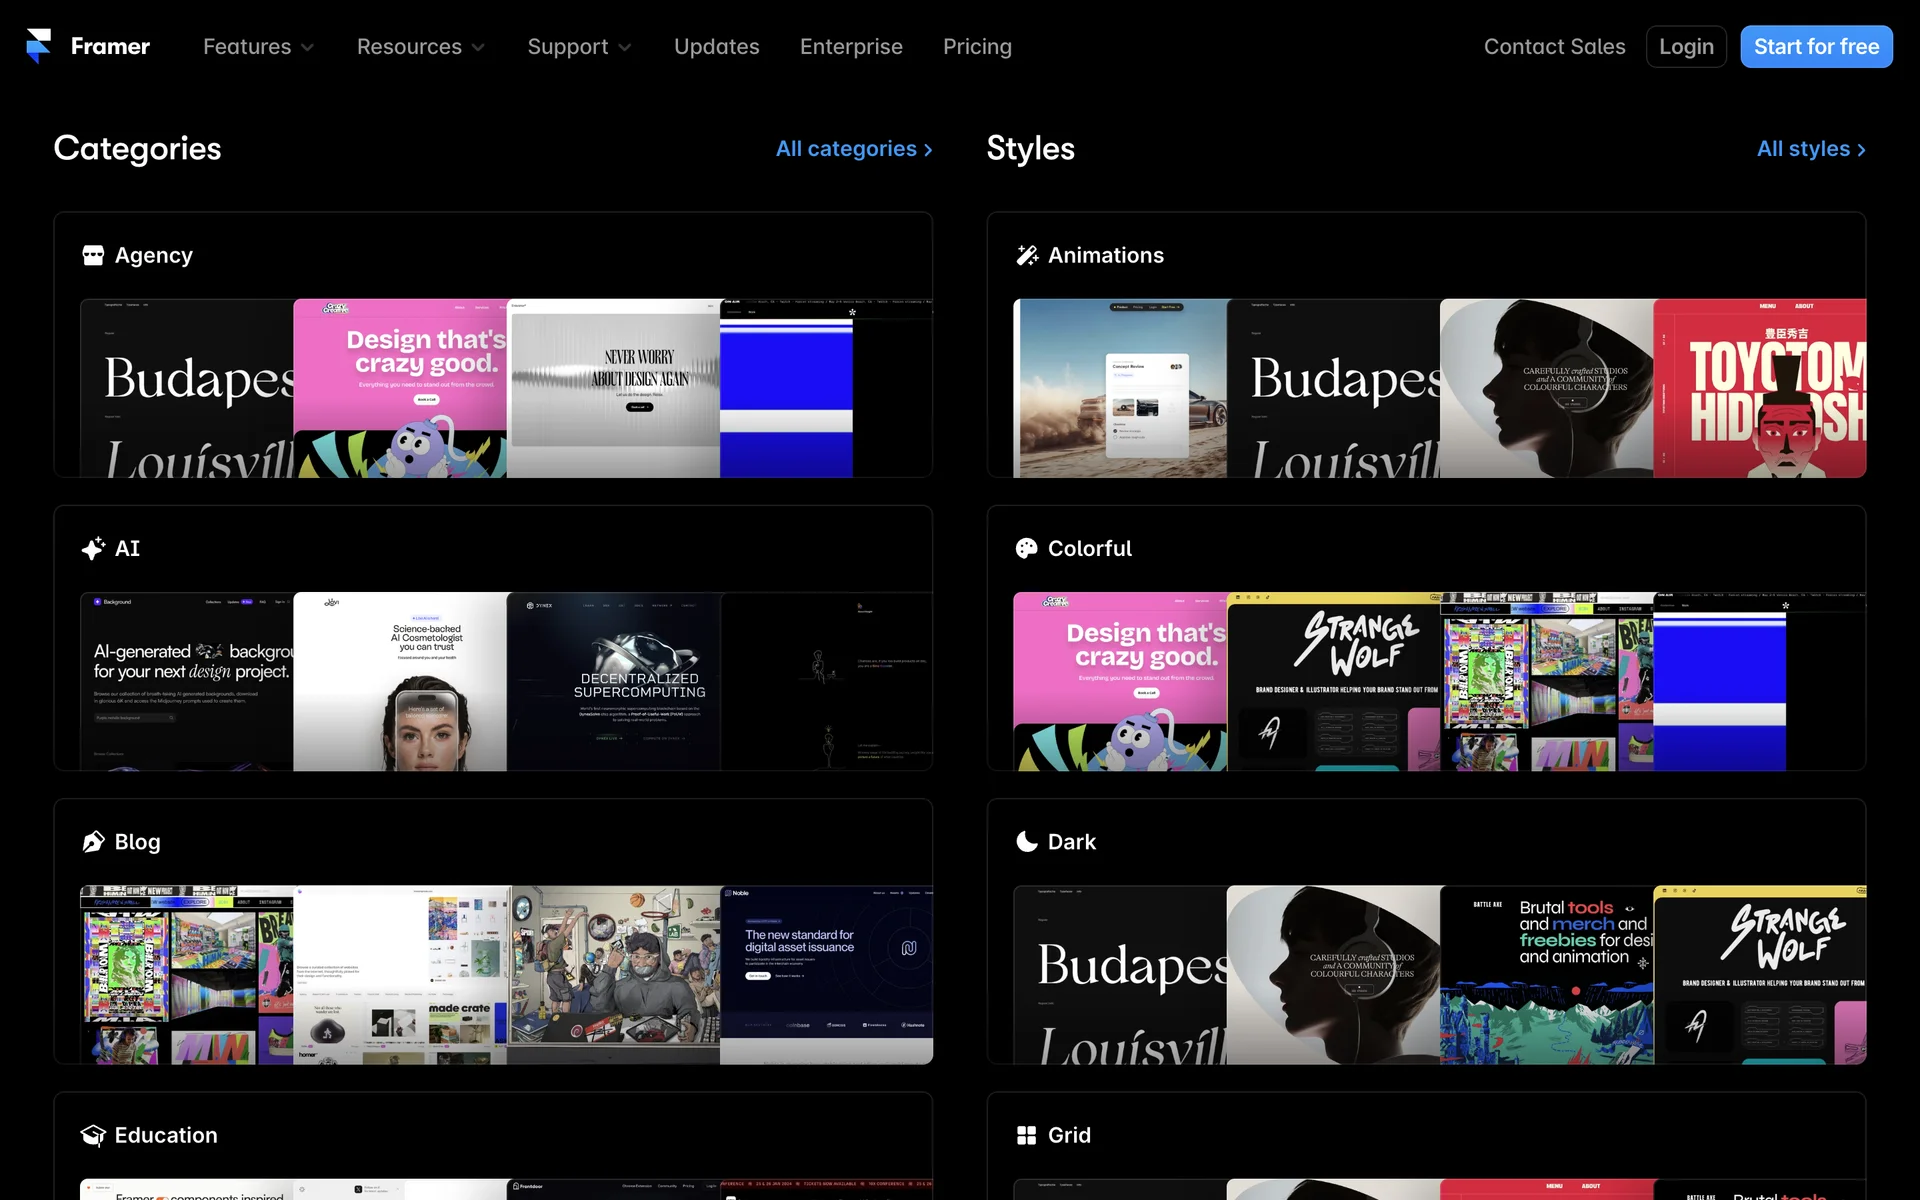The width and height of the screenshot is (1920, 1200).
Task: Click the Colorful palette icon
Action: pyautogui.click(x=1027, y=548)
